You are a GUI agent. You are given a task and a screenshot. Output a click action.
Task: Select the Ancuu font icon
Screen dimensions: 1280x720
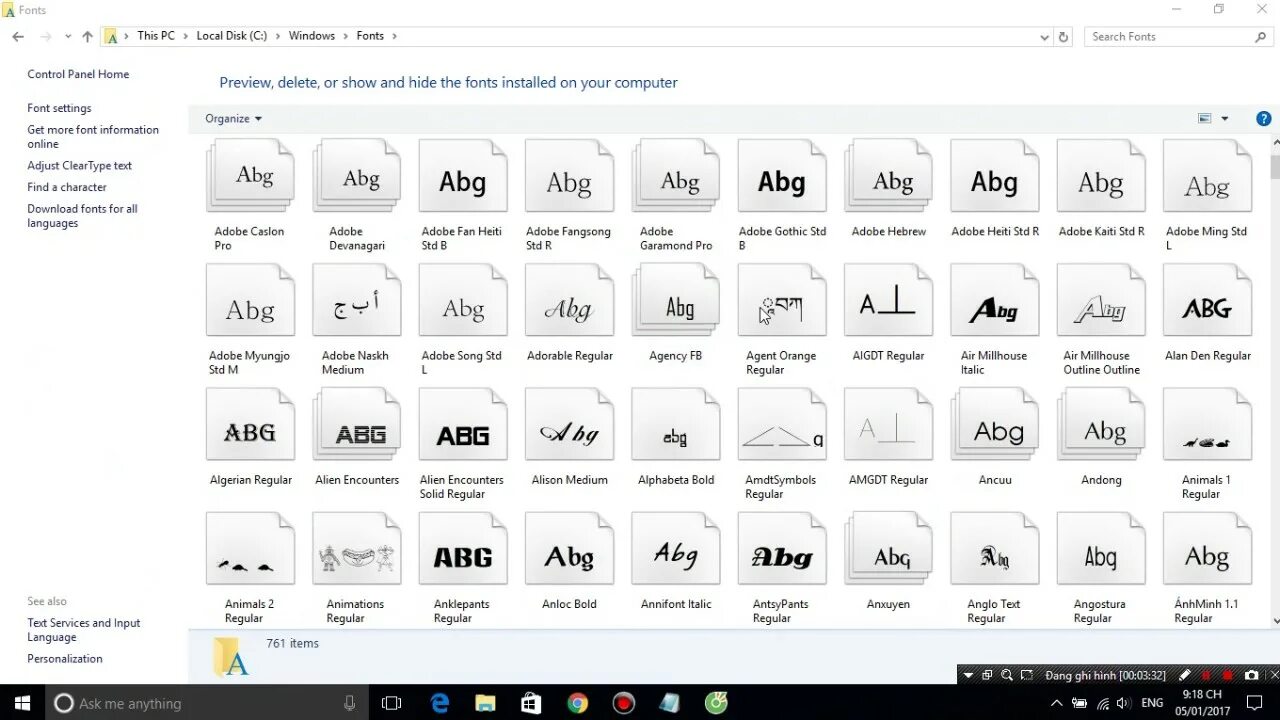[x=994, y=424]
